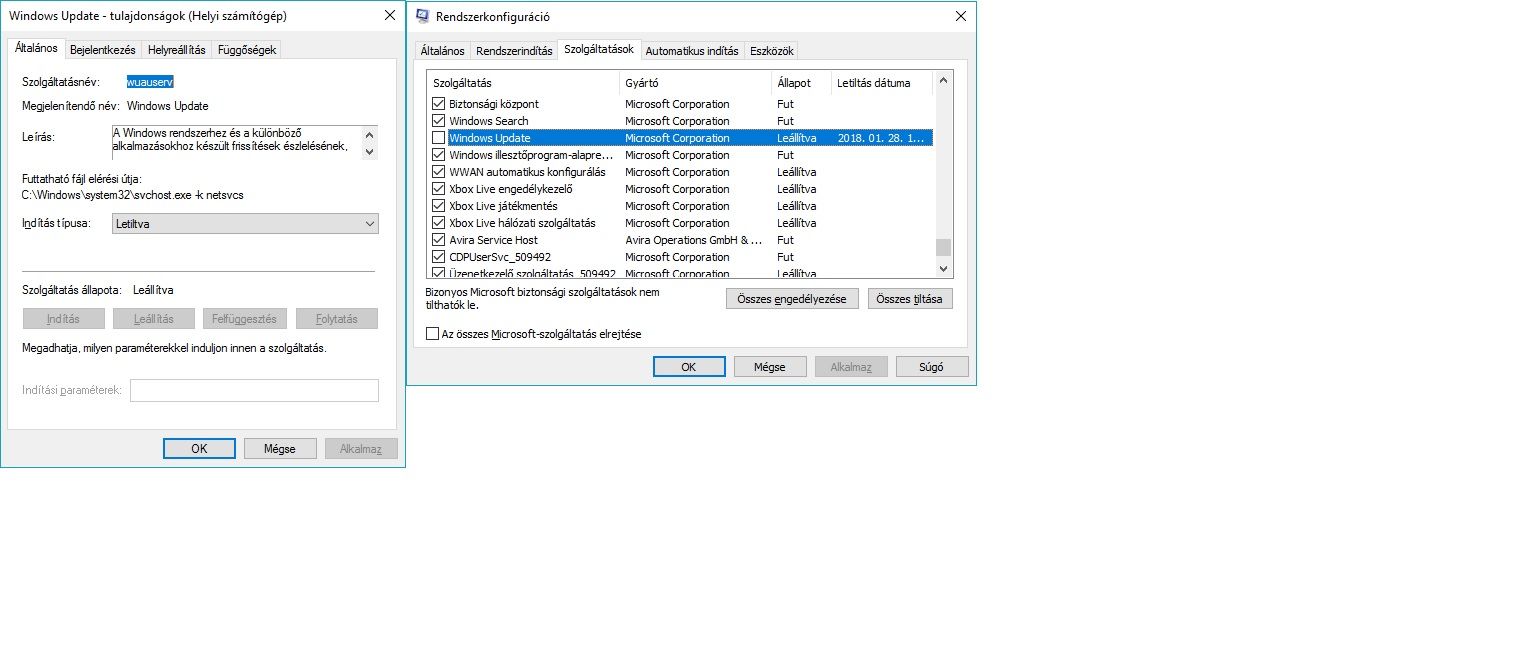The width and height of the screenshot is (1536, 648).
Task: Enable the Windows Update service checkbox
Action: [438, 138]
